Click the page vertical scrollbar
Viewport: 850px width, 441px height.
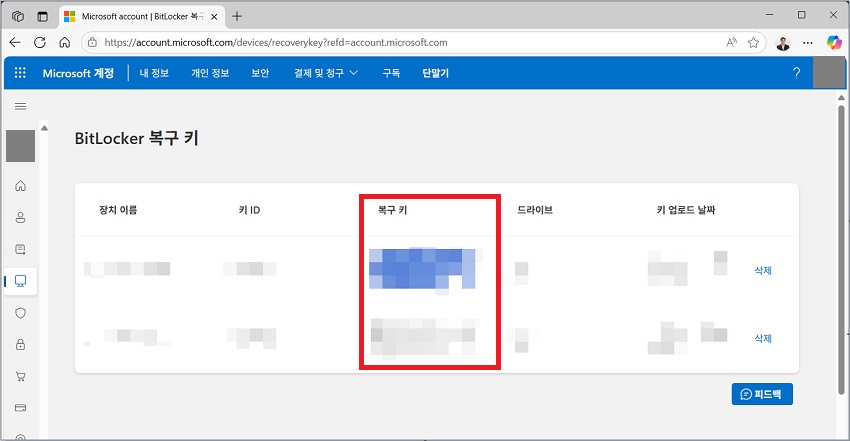coord(841,249)
